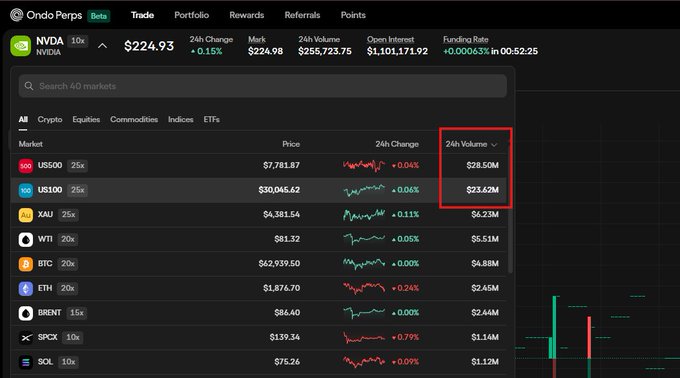Click the BTC bitcoin icon
680x378 pixels.
pyautogui.click(x=26, y=264)
